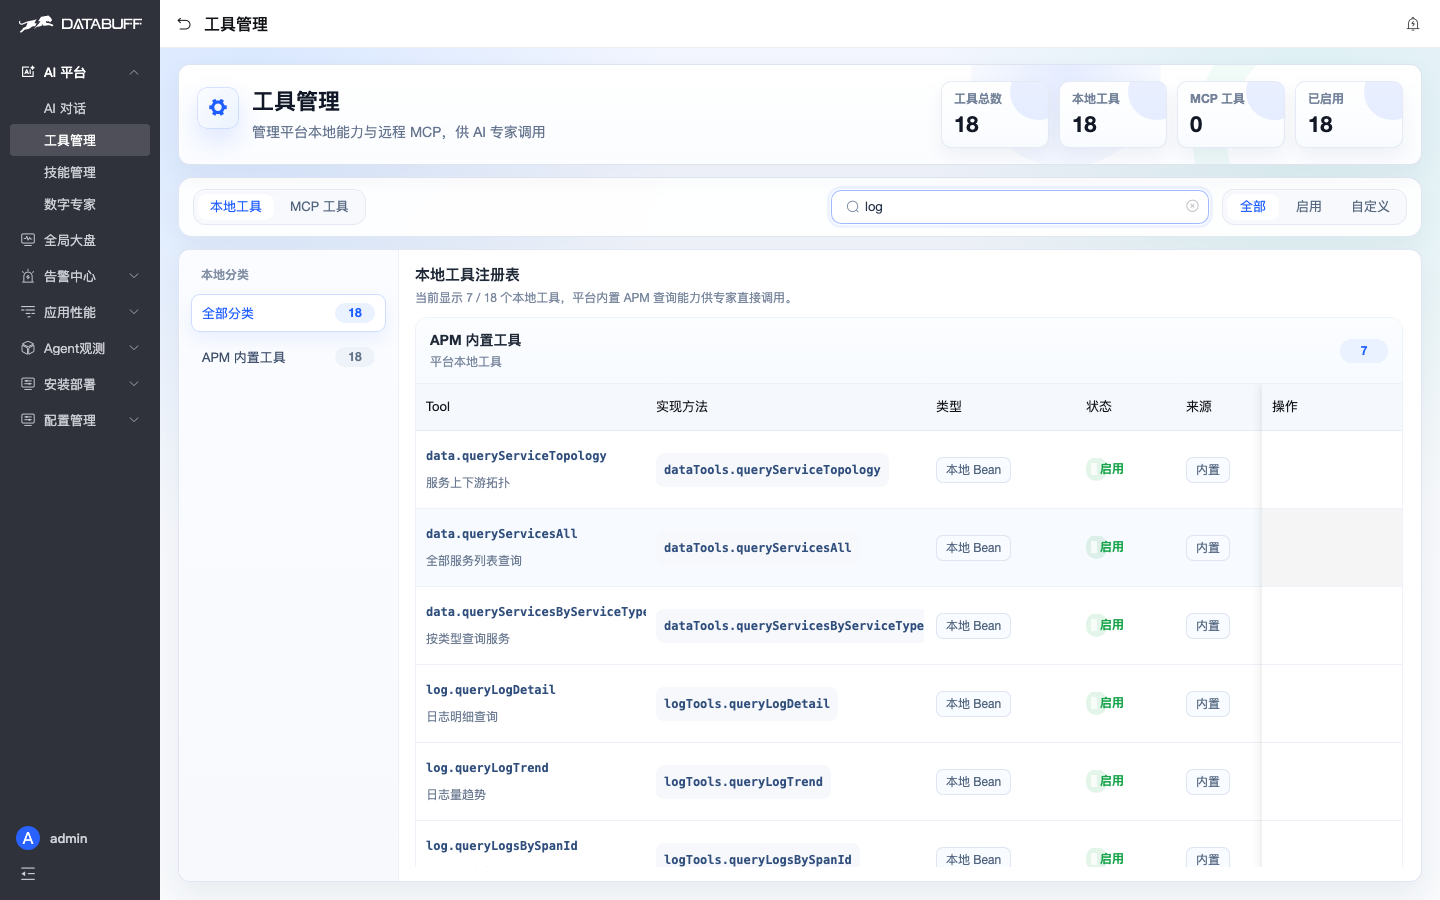Click dataTools.queryServicesAll method tag
Image resolution: width=1440 pixels, height=900 pixels.
[x=758, y=548]
